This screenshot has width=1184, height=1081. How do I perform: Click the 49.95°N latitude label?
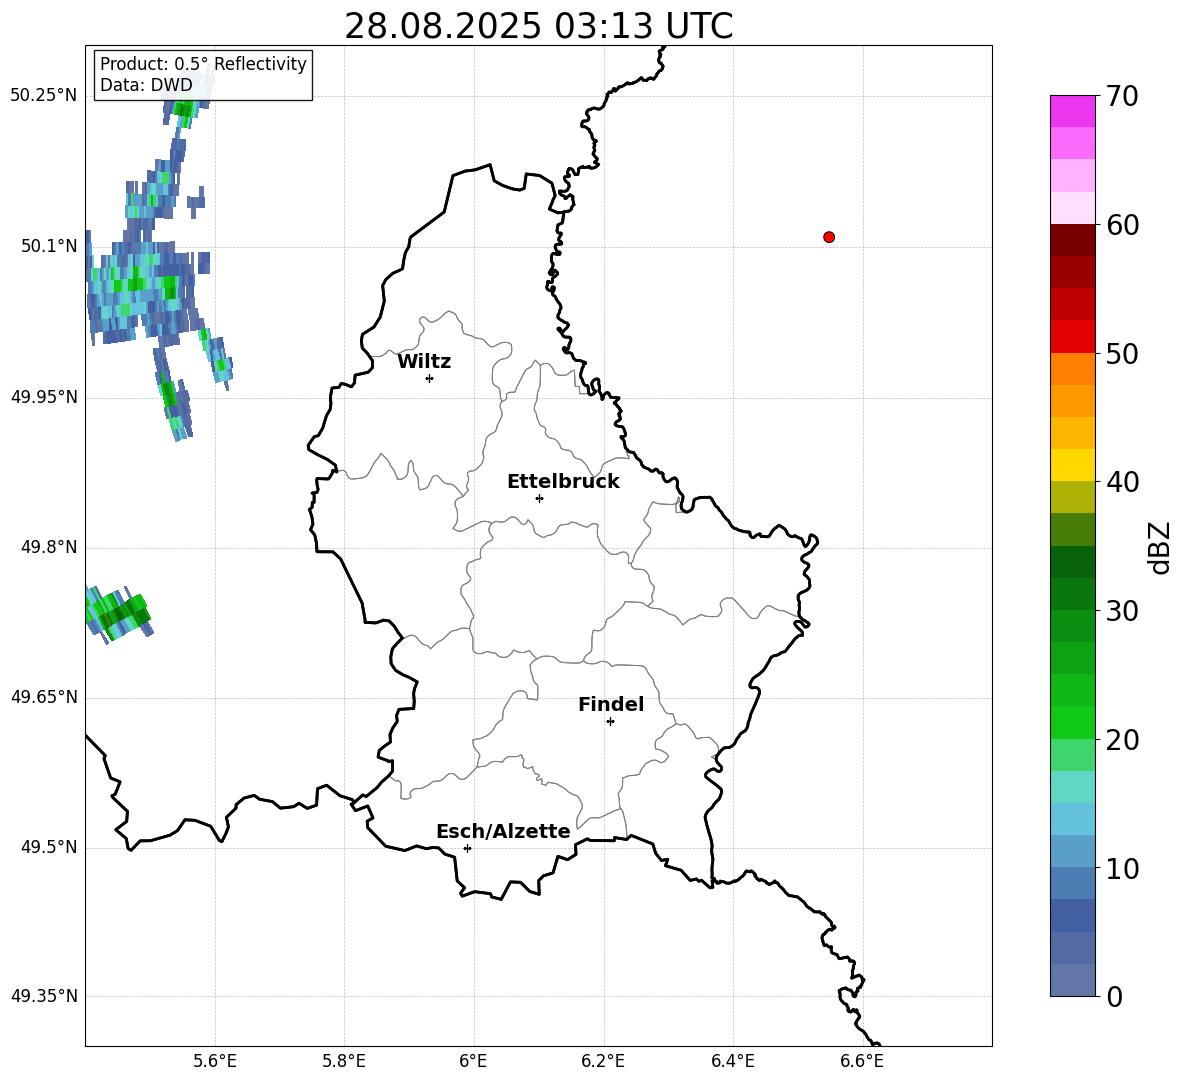(x=44, y=397)
